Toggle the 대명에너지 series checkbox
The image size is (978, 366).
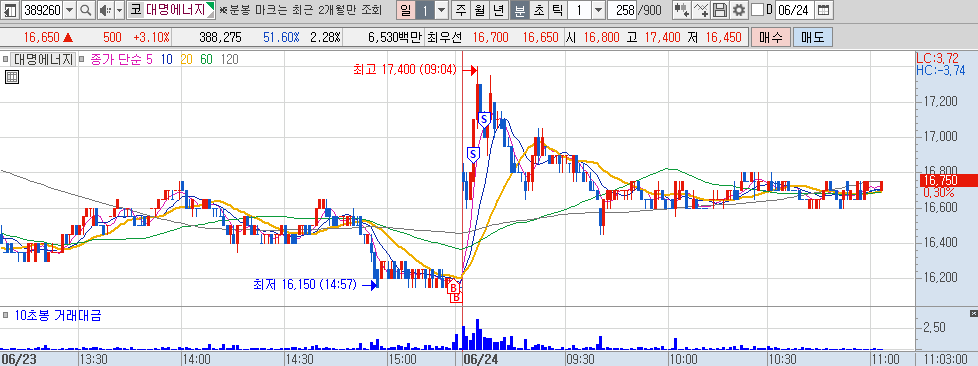(x=5, y=60)
